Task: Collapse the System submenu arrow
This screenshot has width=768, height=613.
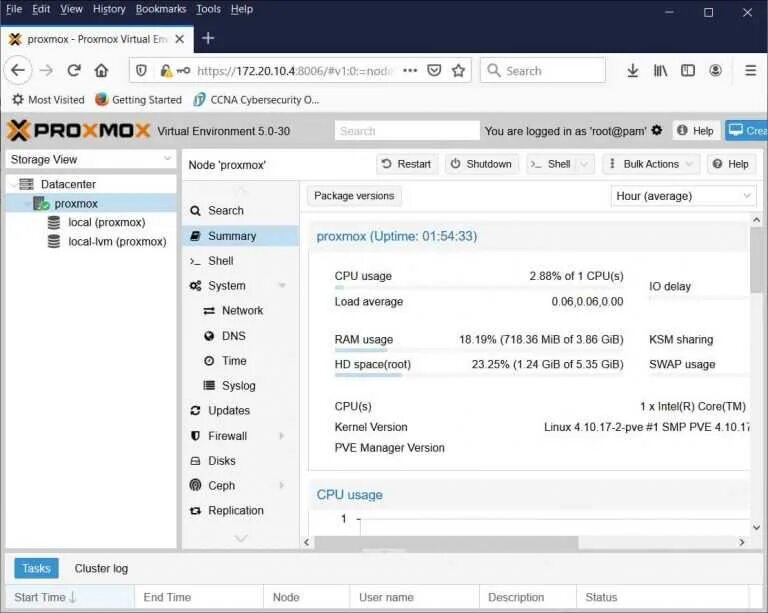Action: [282, 285]
